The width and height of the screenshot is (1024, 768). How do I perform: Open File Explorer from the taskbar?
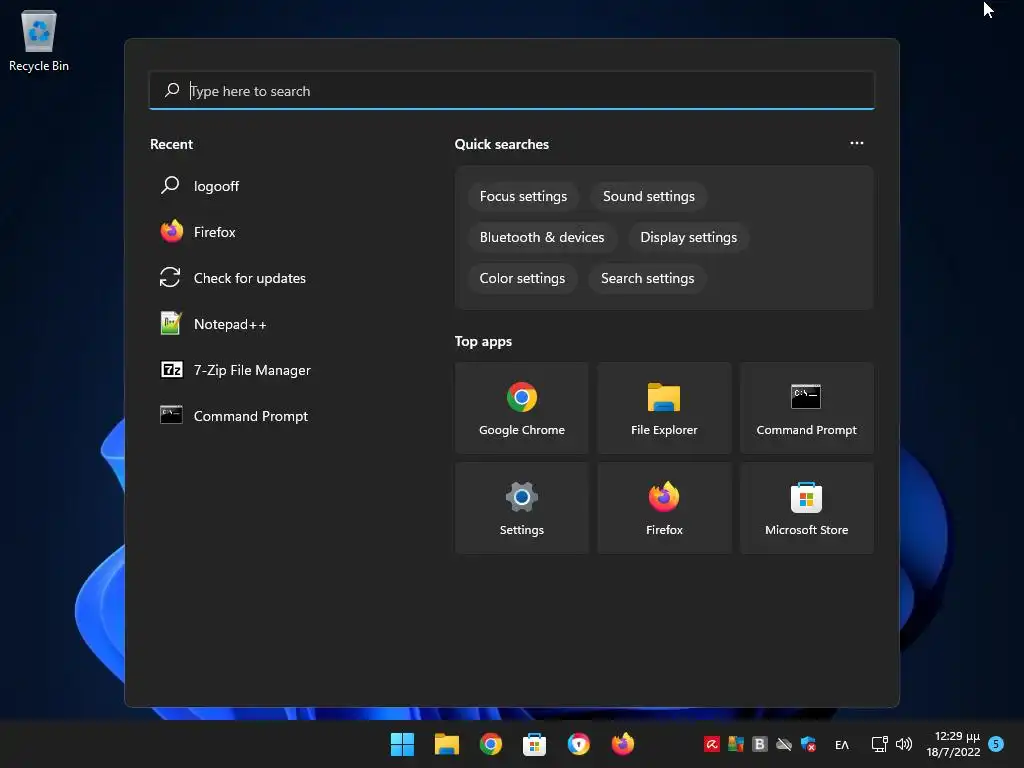pyautogui.click(x=447, y=744)
